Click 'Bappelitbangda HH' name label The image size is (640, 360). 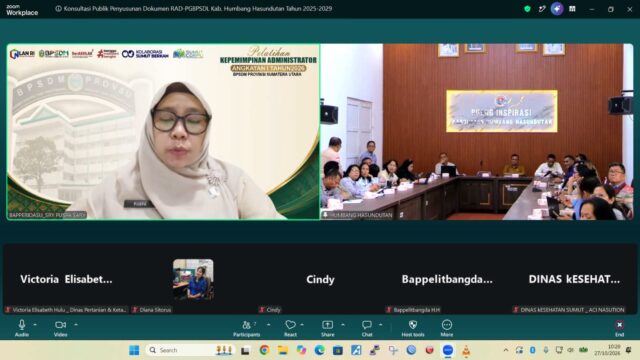417,310
